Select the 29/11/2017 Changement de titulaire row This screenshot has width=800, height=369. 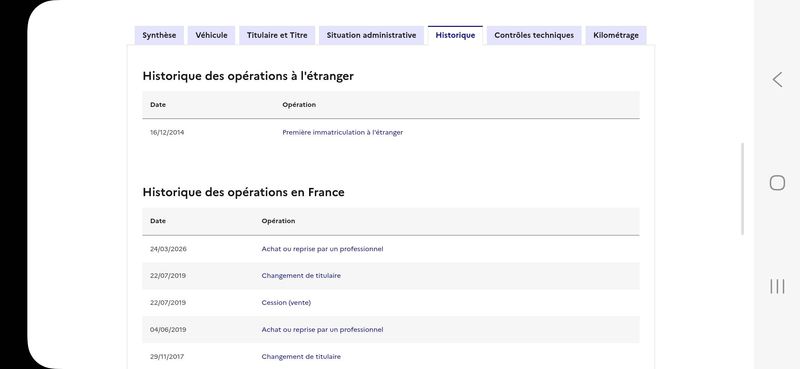coord(391,356)
